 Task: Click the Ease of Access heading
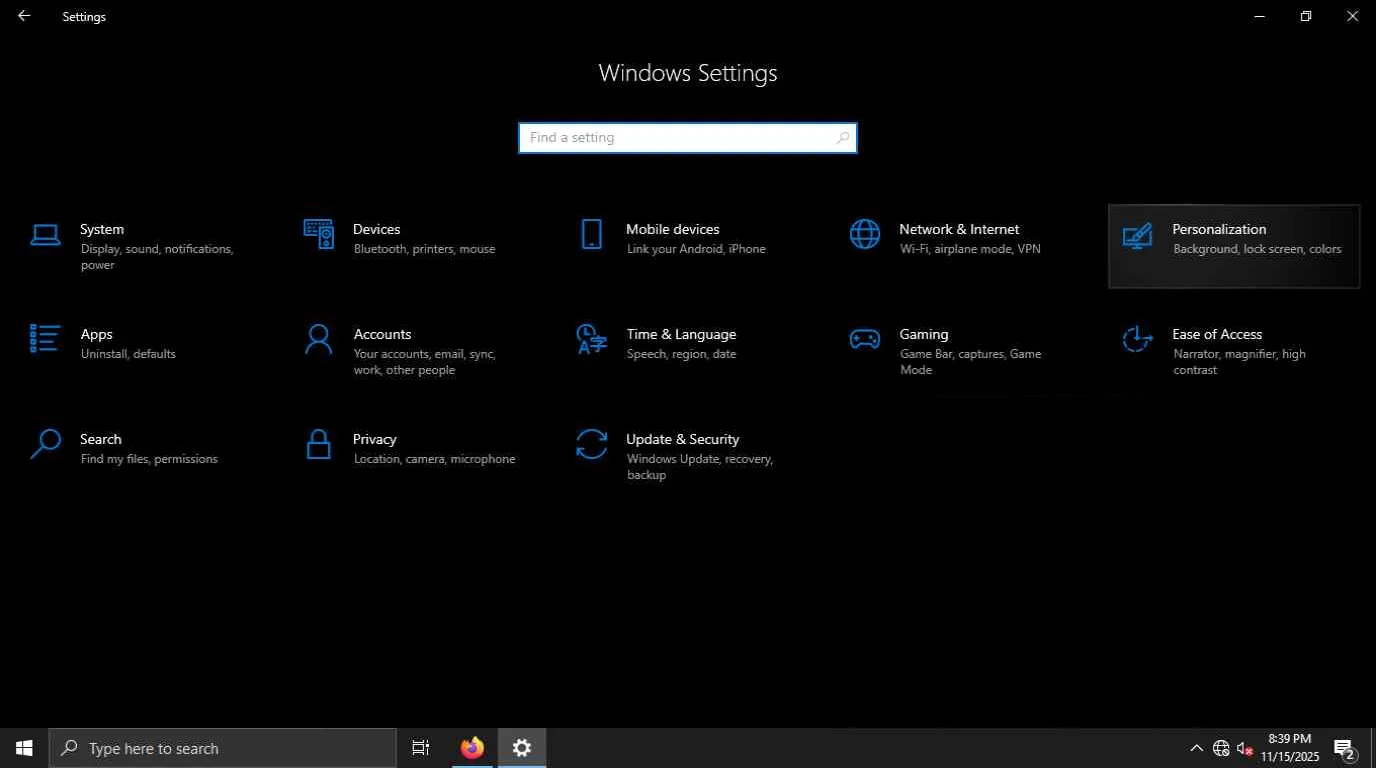(x=1217, y=334)
